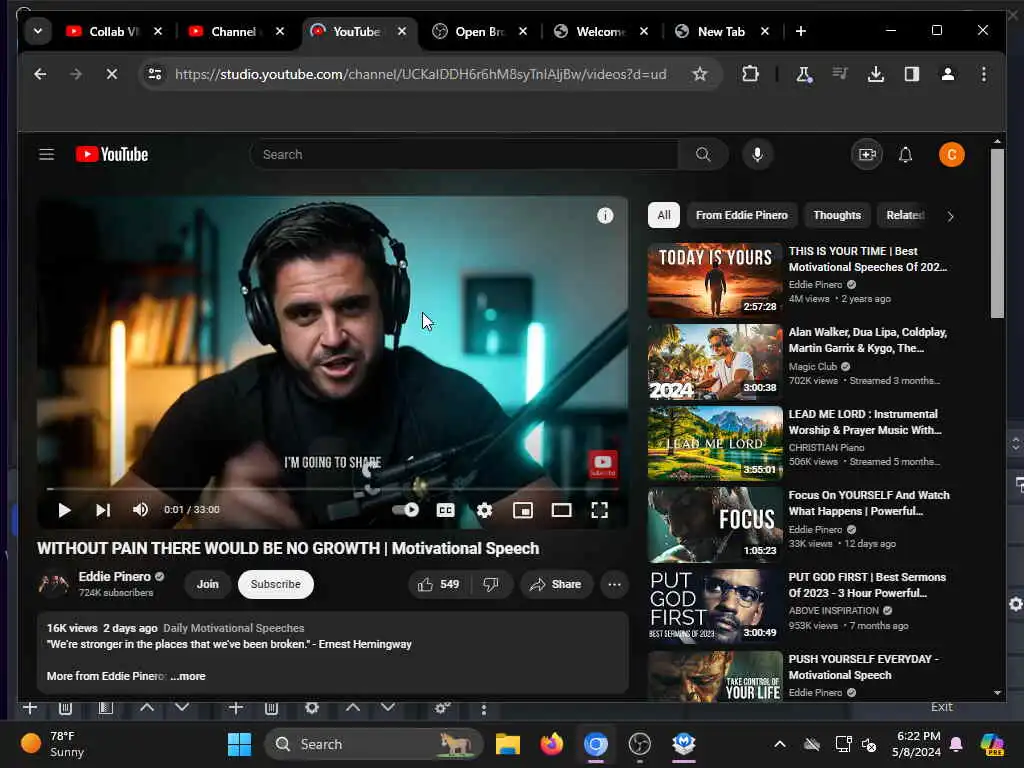The width and height of the screenshot is (1024, 768).
Task: Click the Share button
Action: tap(556, 584)
